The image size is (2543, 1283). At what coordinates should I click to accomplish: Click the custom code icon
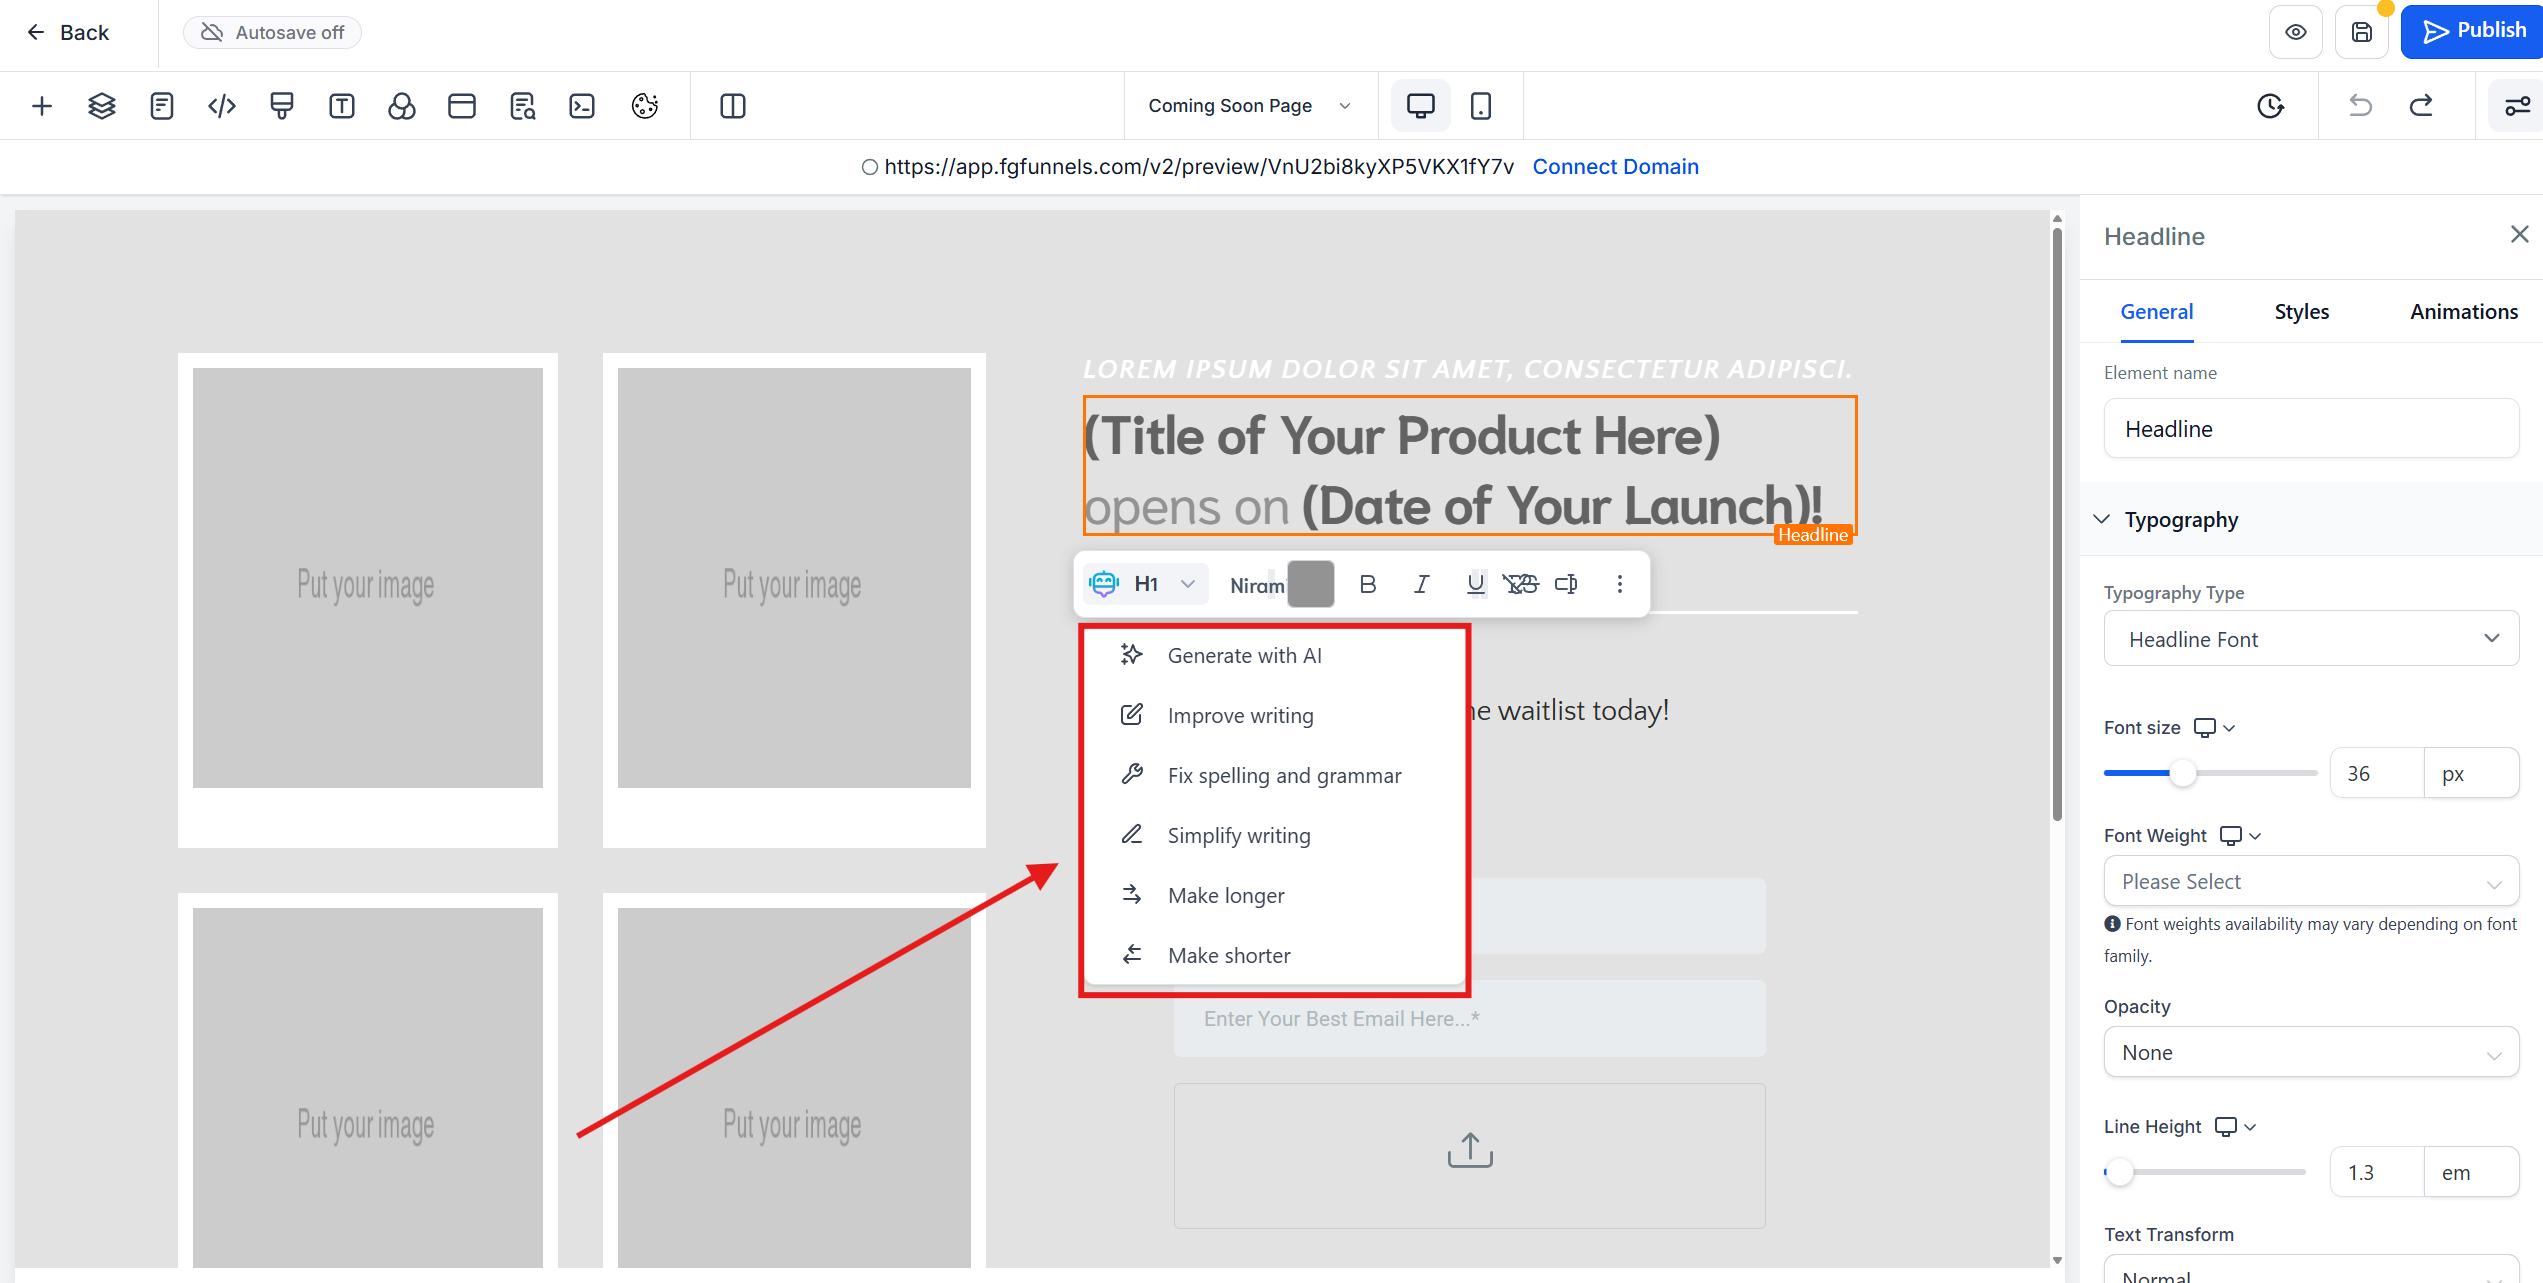[222, 106]
